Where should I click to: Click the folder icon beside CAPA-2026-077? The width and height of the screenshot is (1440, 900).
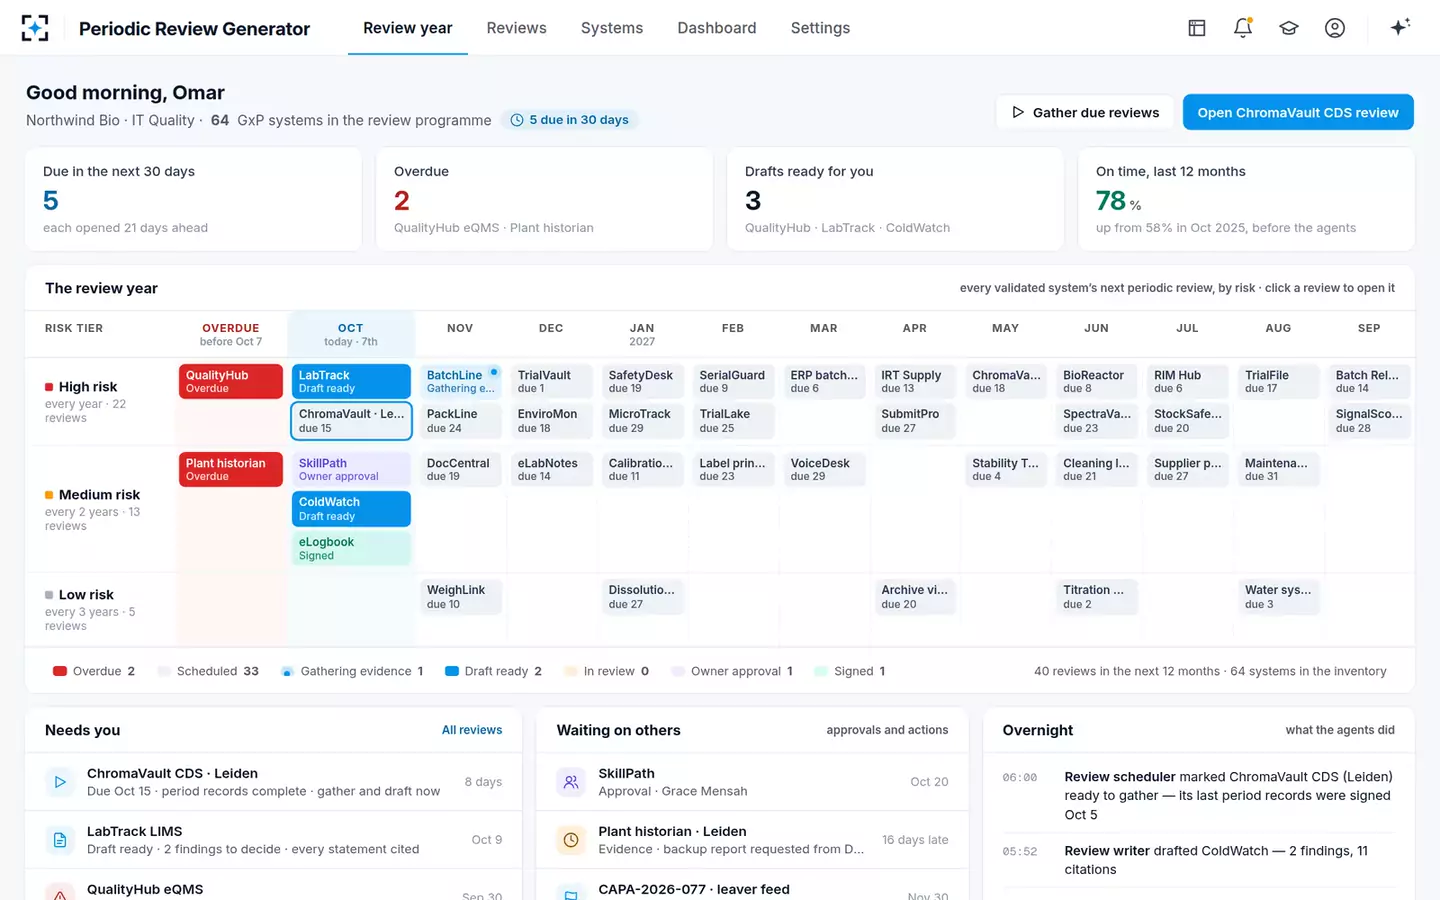571,893
